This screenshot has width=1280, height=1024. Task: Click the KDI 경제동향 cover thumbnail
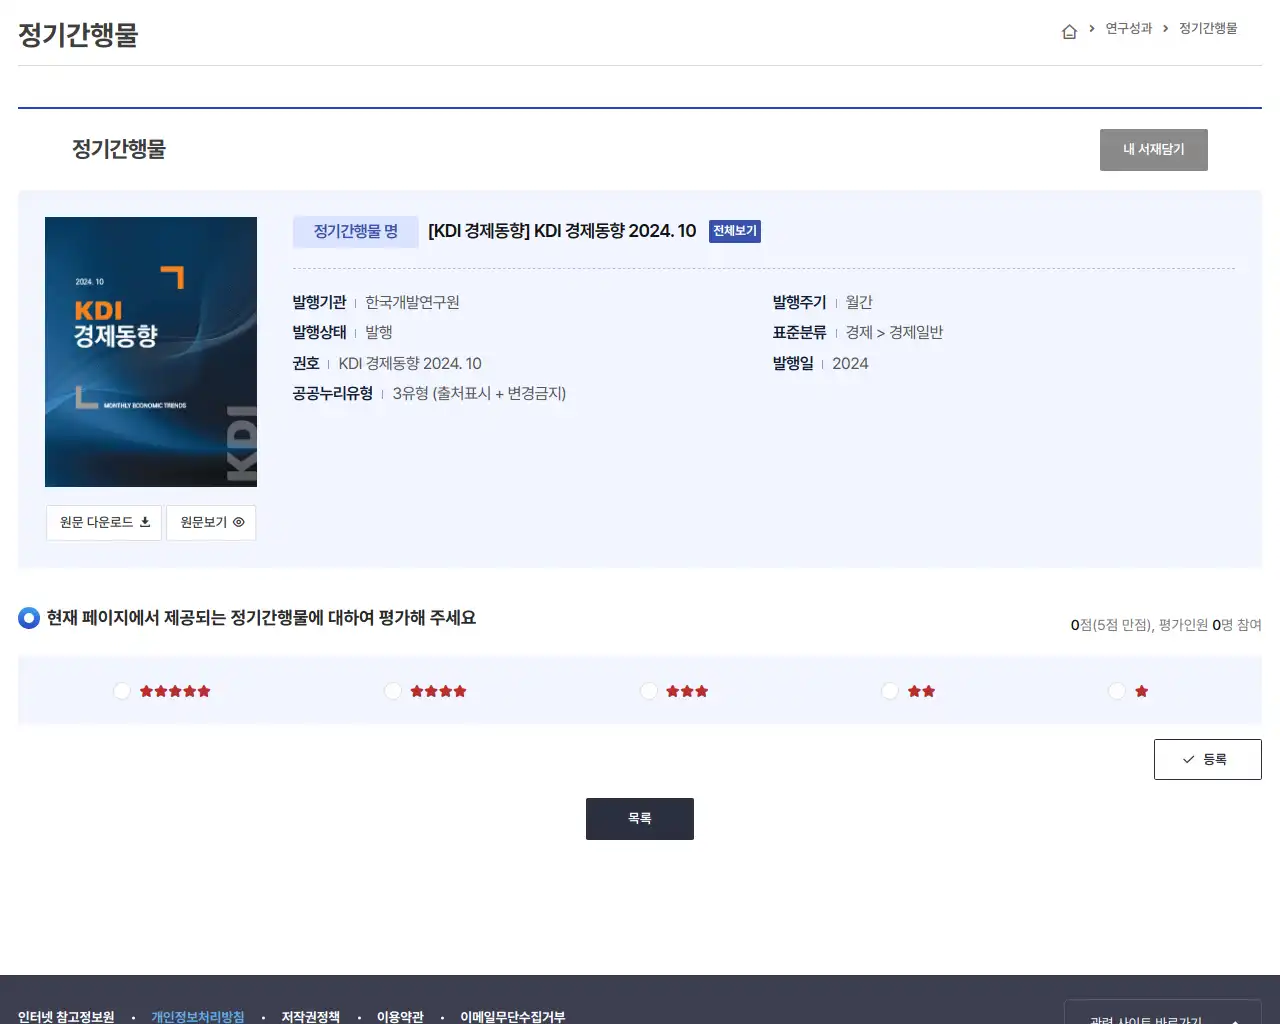click(x=150, y=350)
